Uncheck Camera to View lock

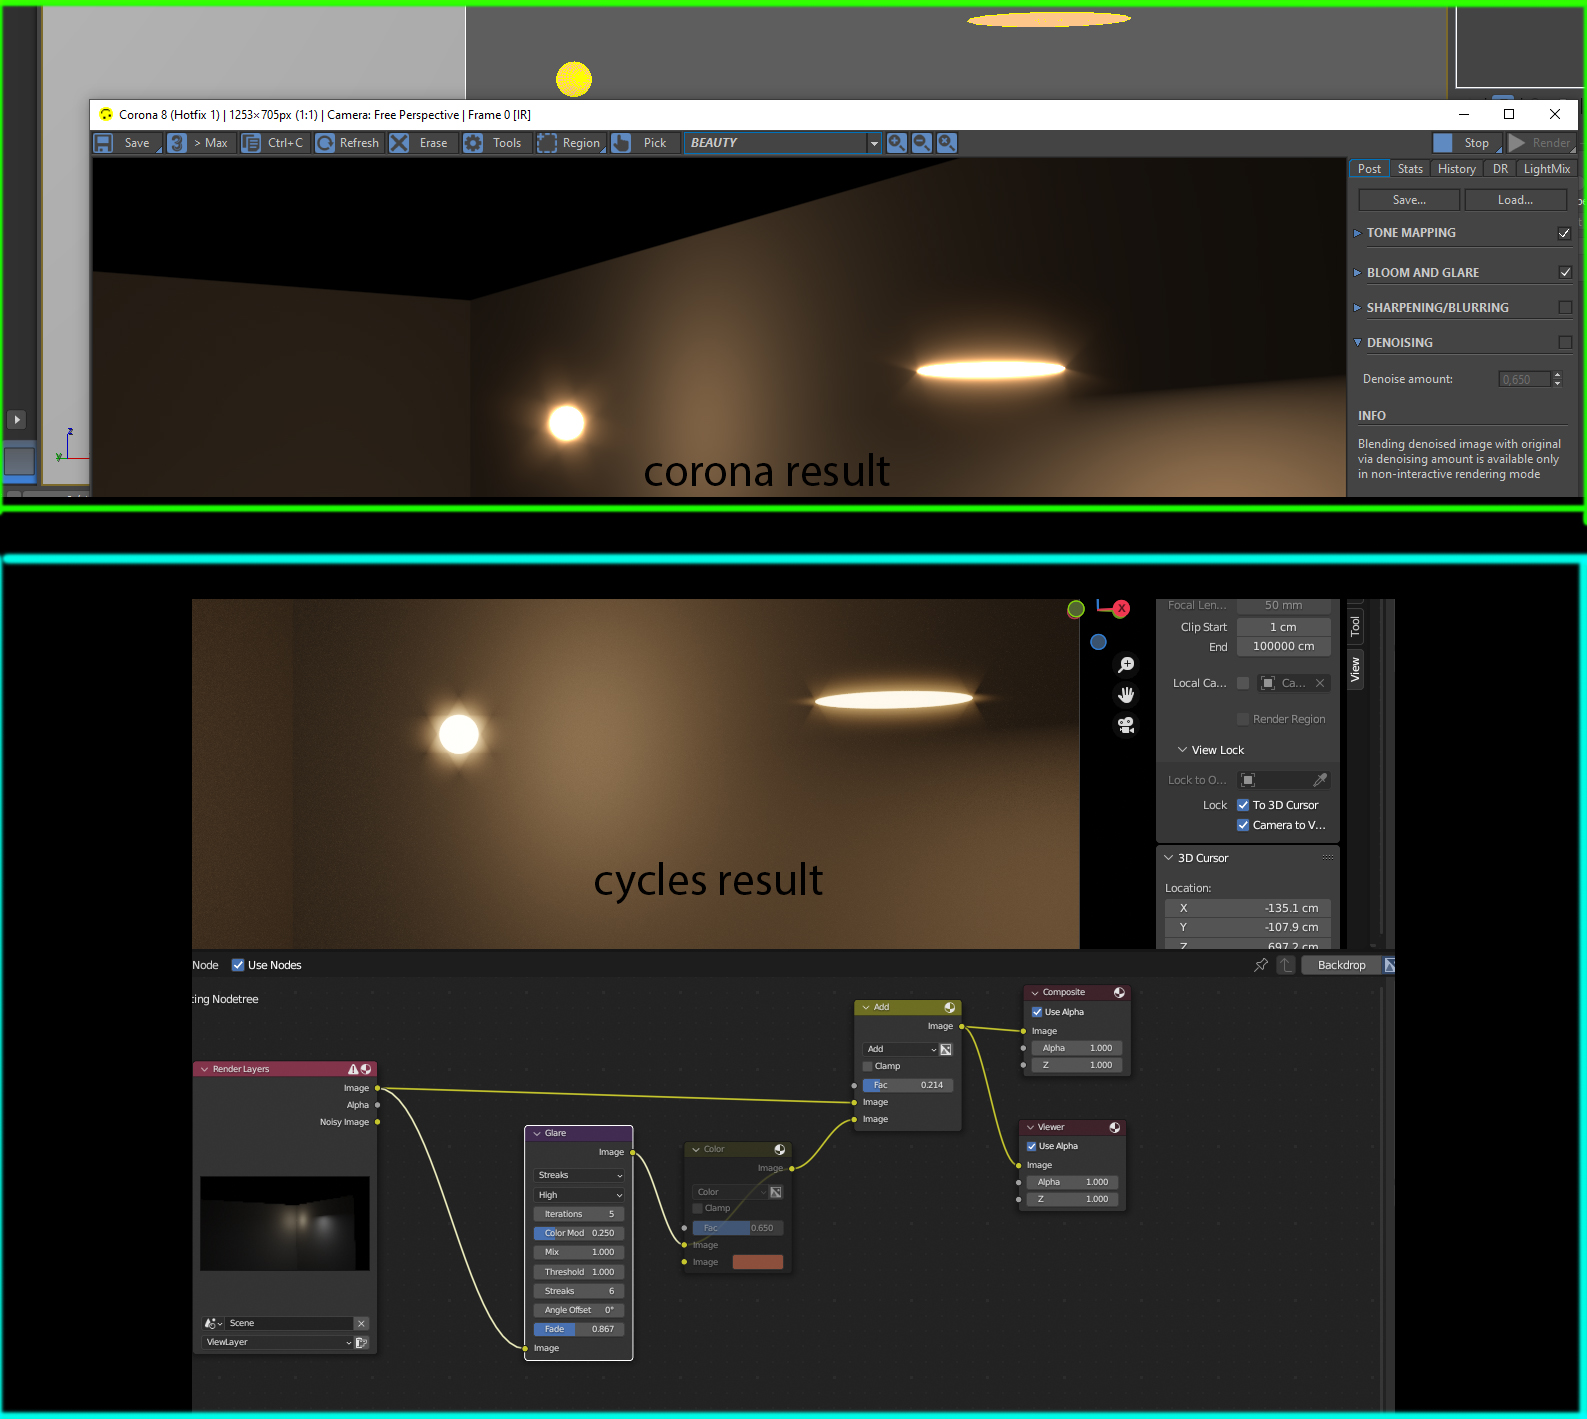[x=1243, y=825]
